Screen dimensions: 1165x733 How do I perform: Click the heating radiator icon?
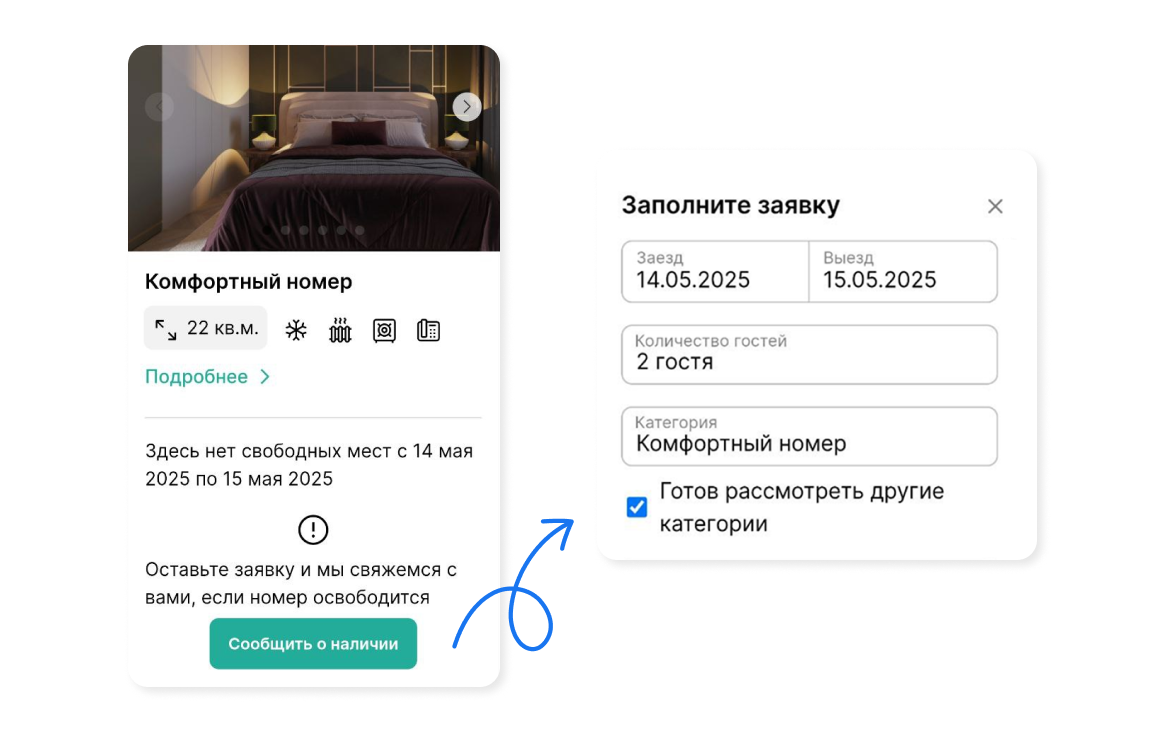click(x=340, y=330)
